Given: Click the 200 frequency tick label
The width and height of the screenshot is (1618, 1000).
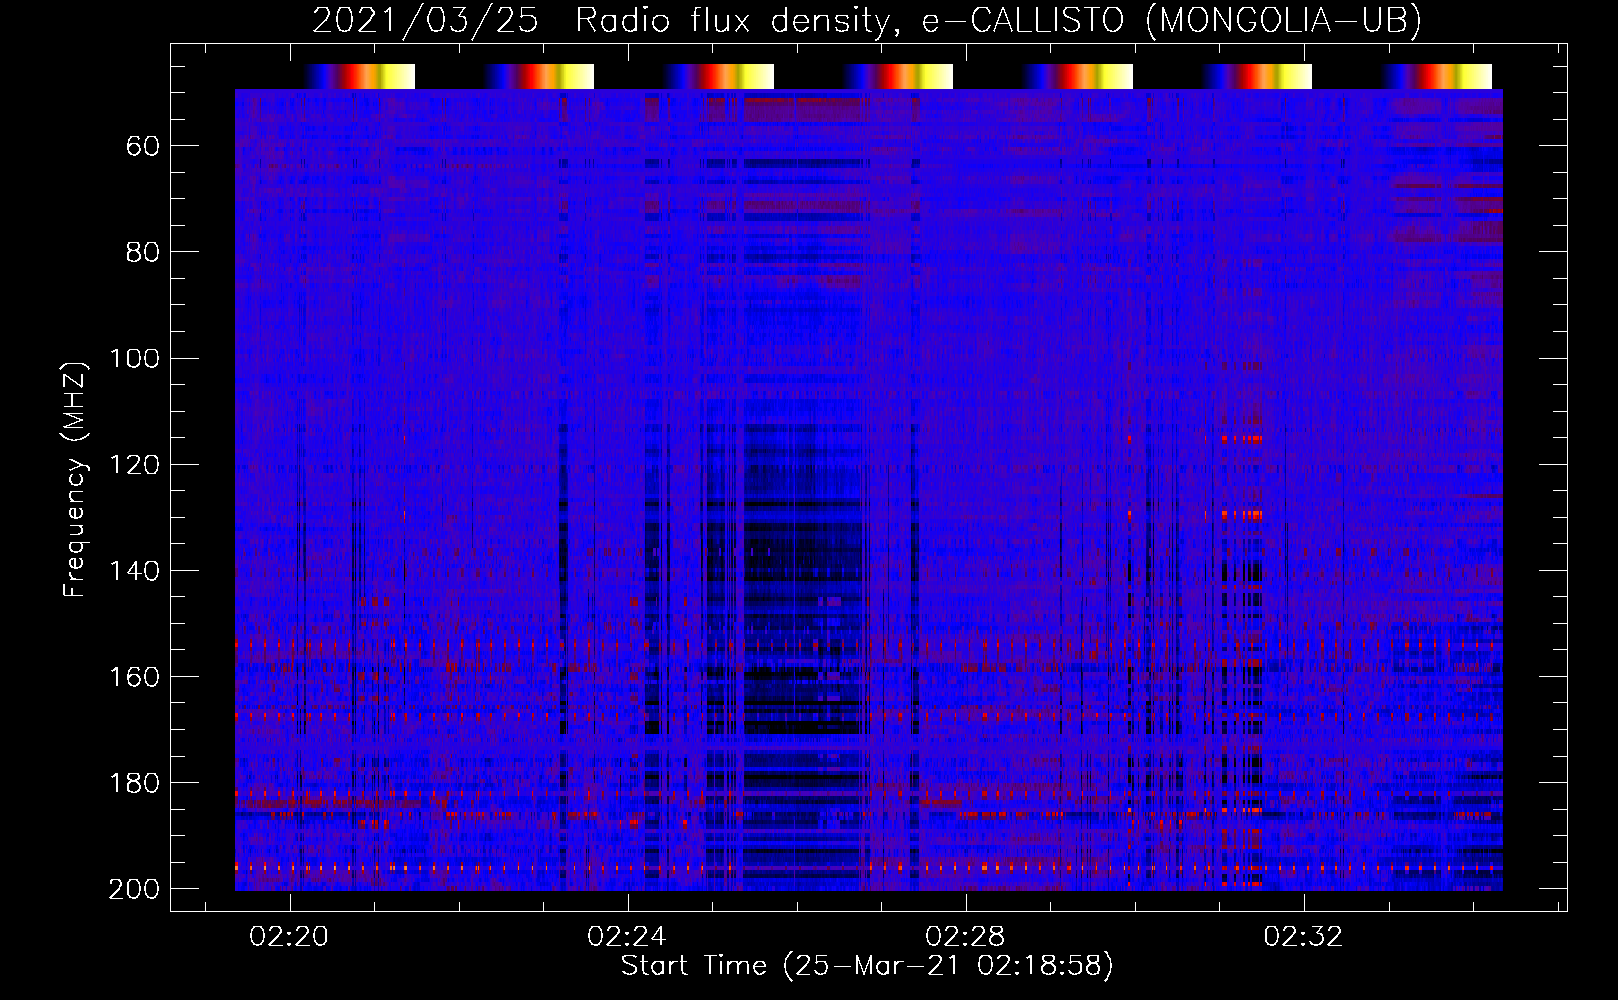Looking at the screenshot, I should point(134,889).
